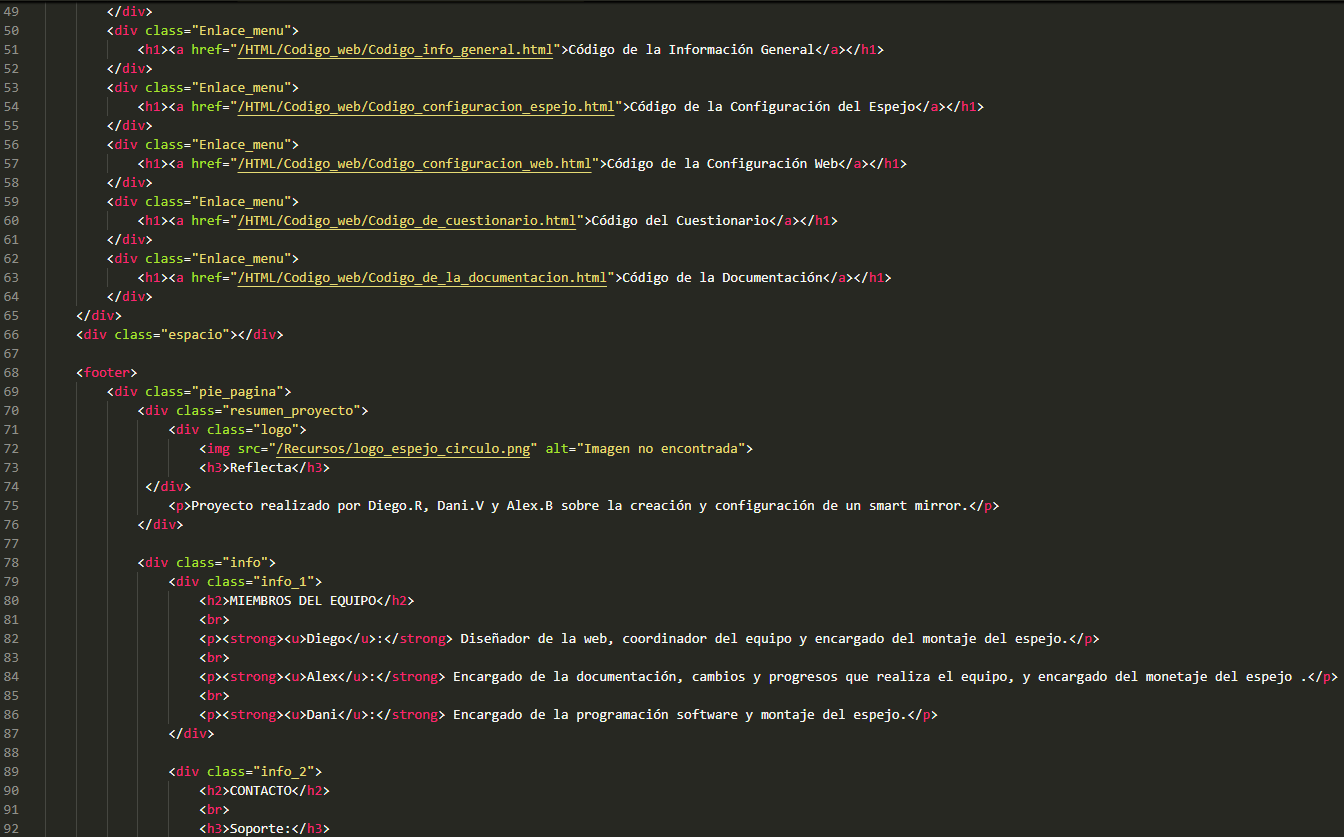
Task: Click line number 62 in the gutter
Action: click(11, 259)
